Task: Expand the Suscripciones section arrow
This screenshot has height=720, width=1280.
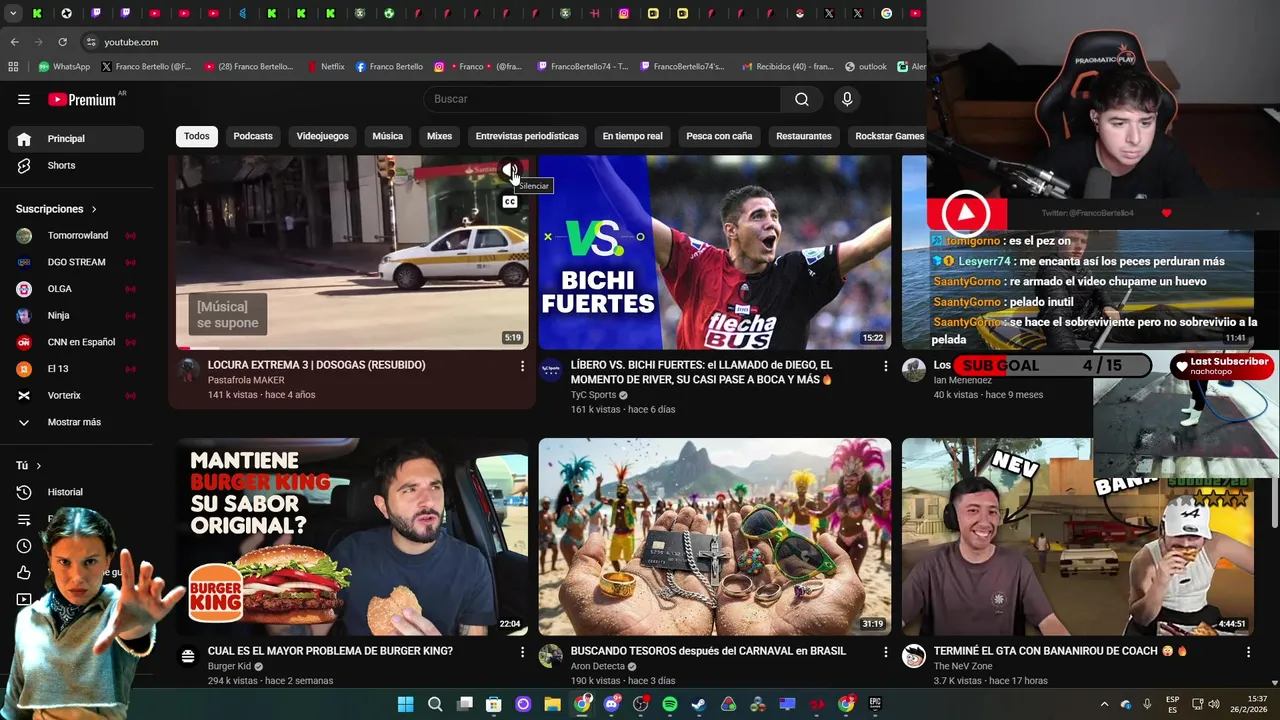Action: [x=94, y=209]
